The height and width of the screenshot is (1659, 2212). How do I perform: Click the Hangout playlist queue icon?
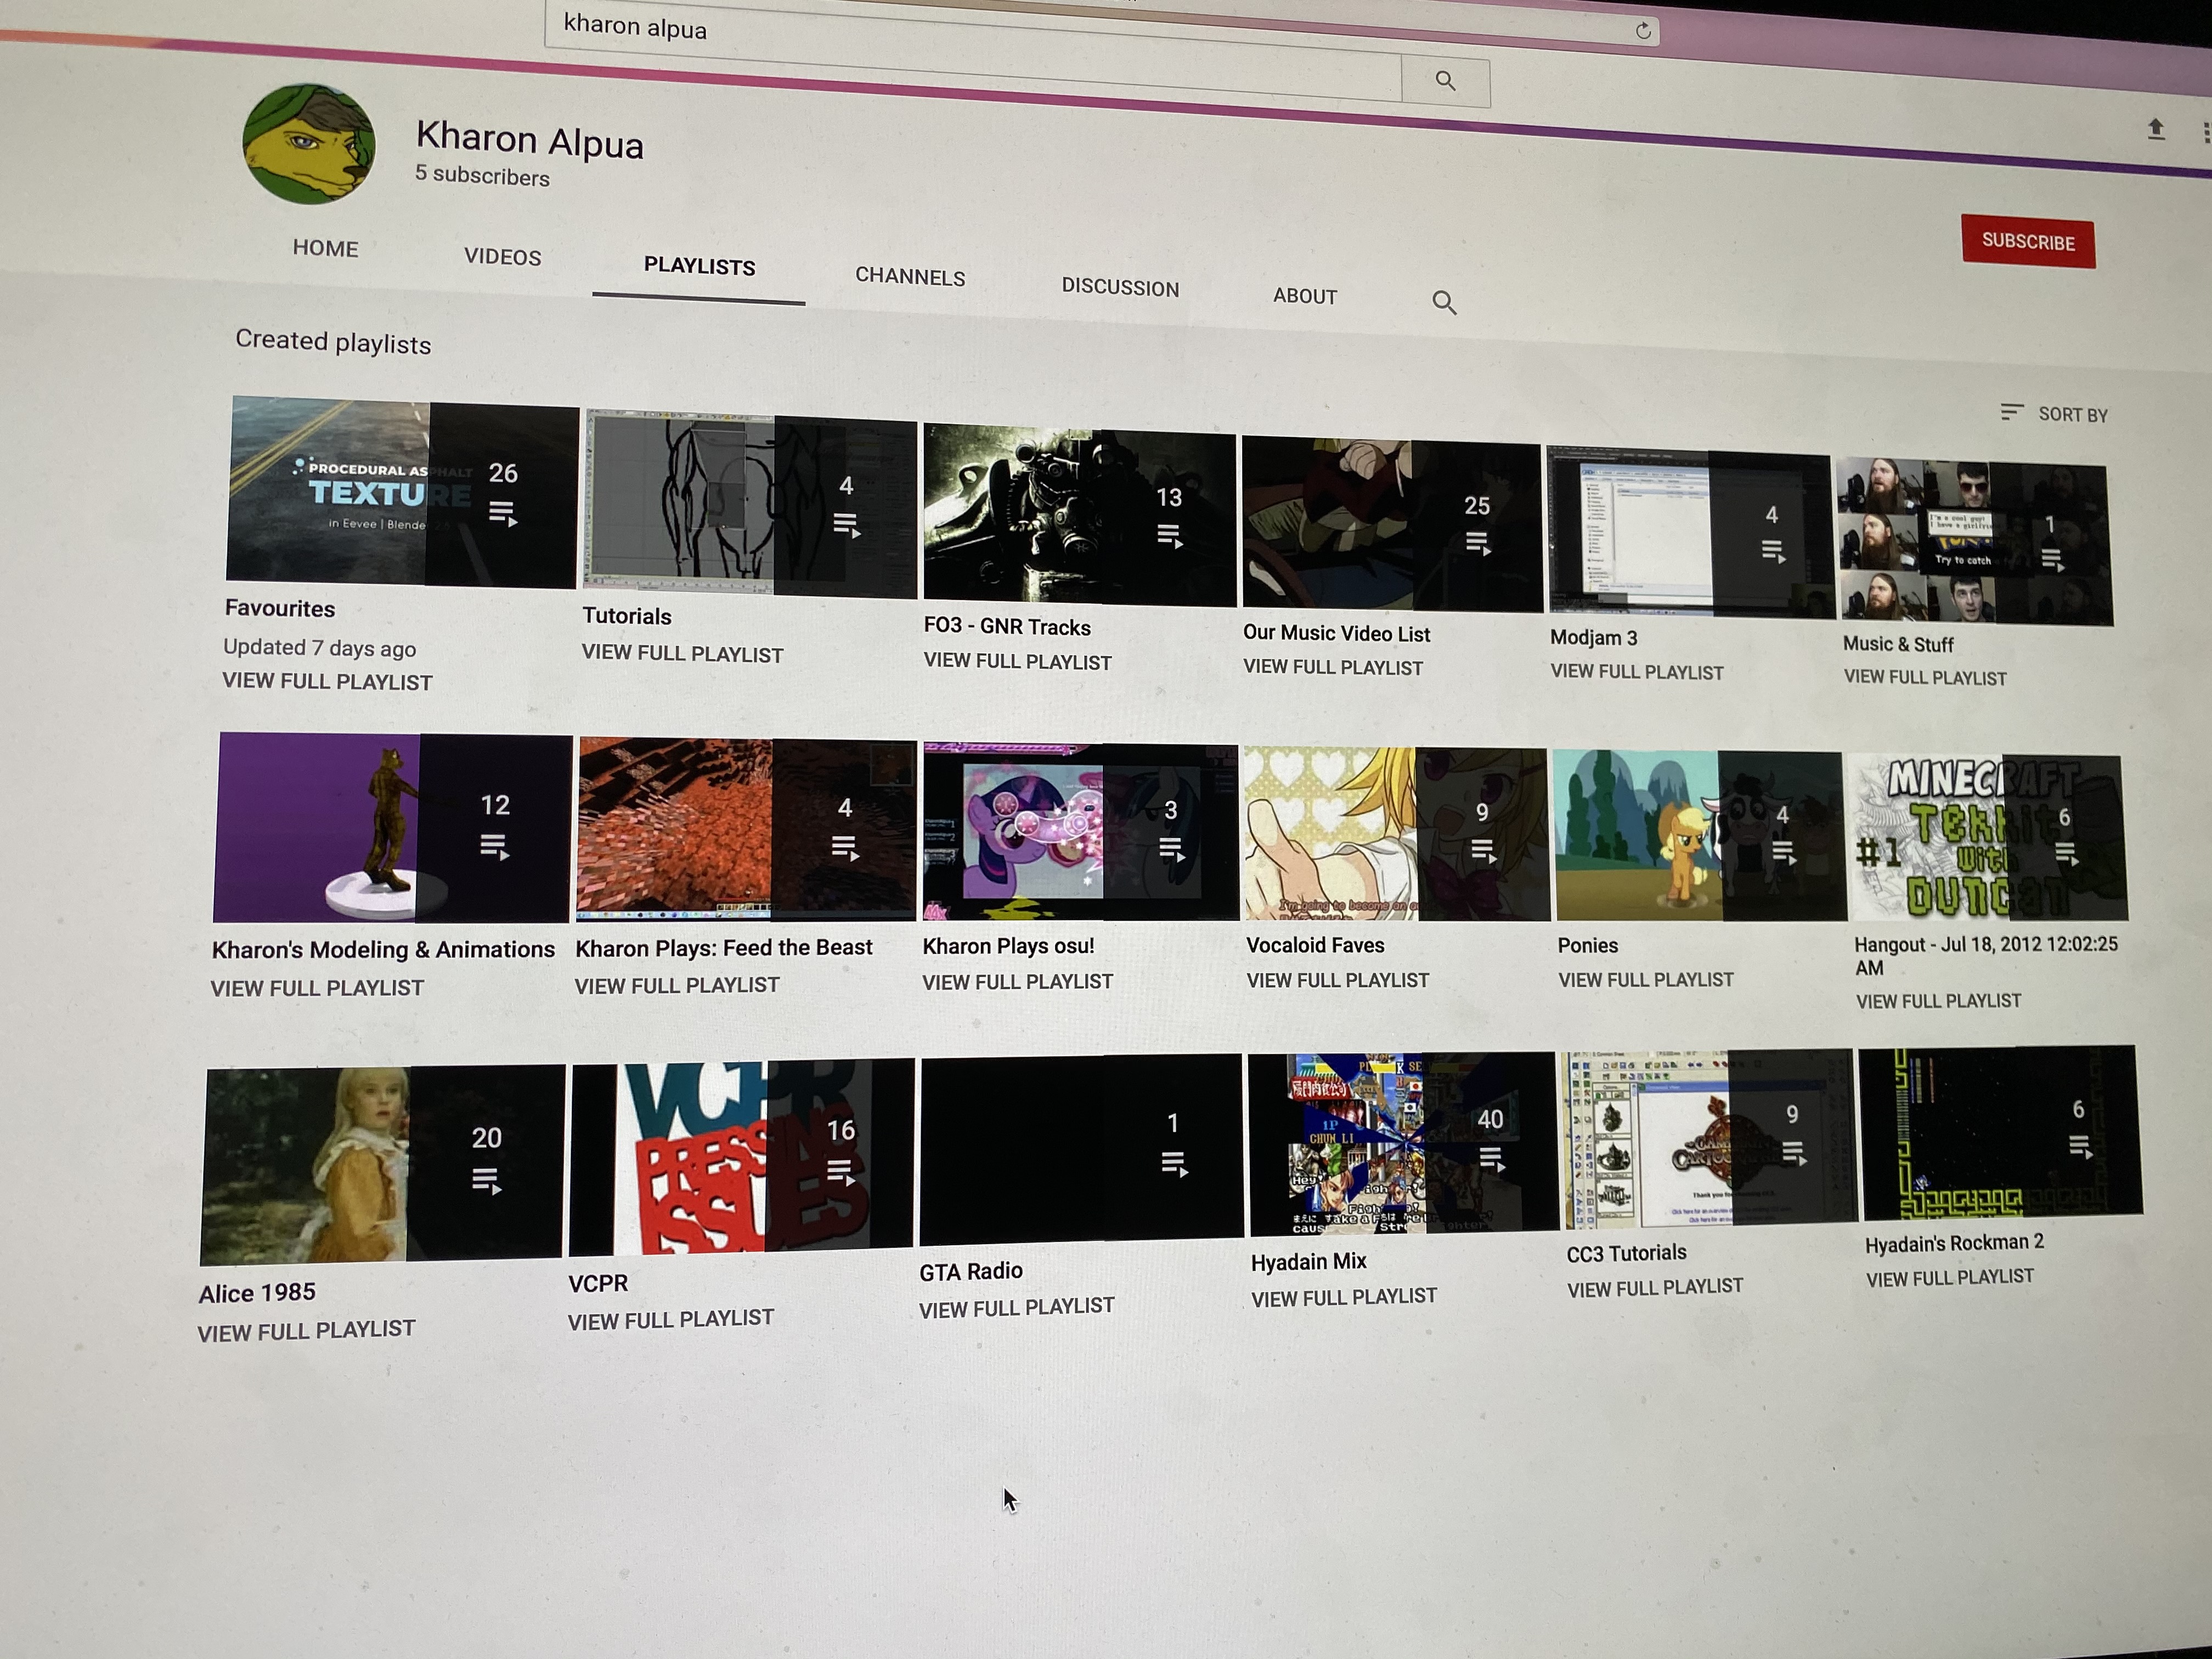point(2066,854)
